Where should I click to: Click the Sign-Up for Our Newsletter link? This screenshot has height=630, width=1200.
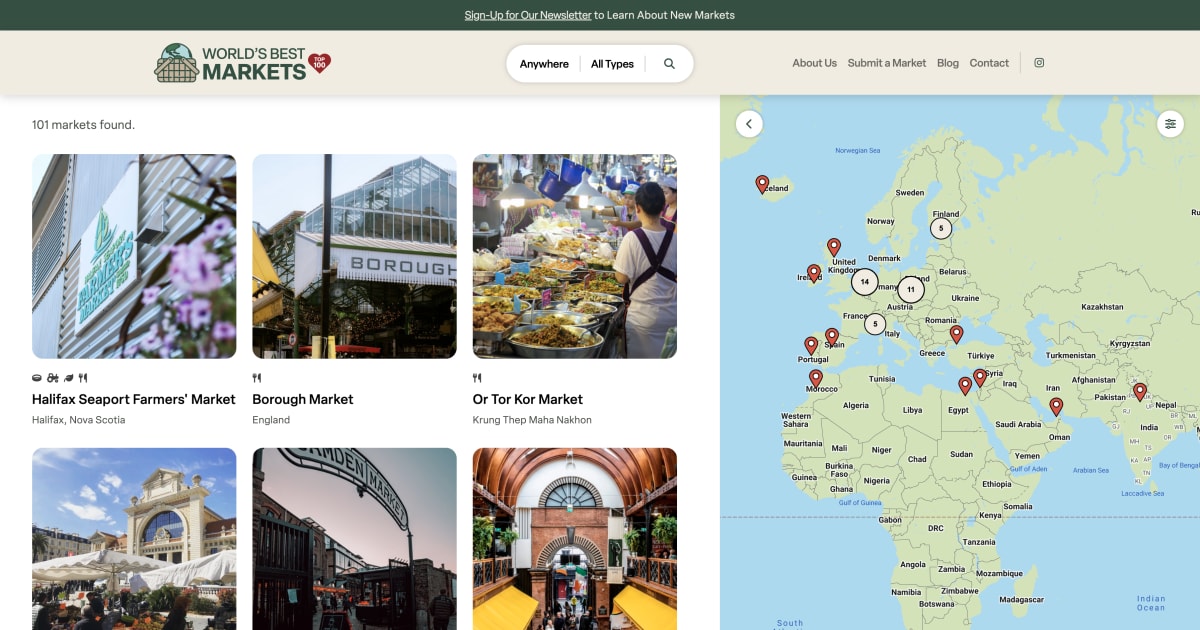tap(528, 14)
